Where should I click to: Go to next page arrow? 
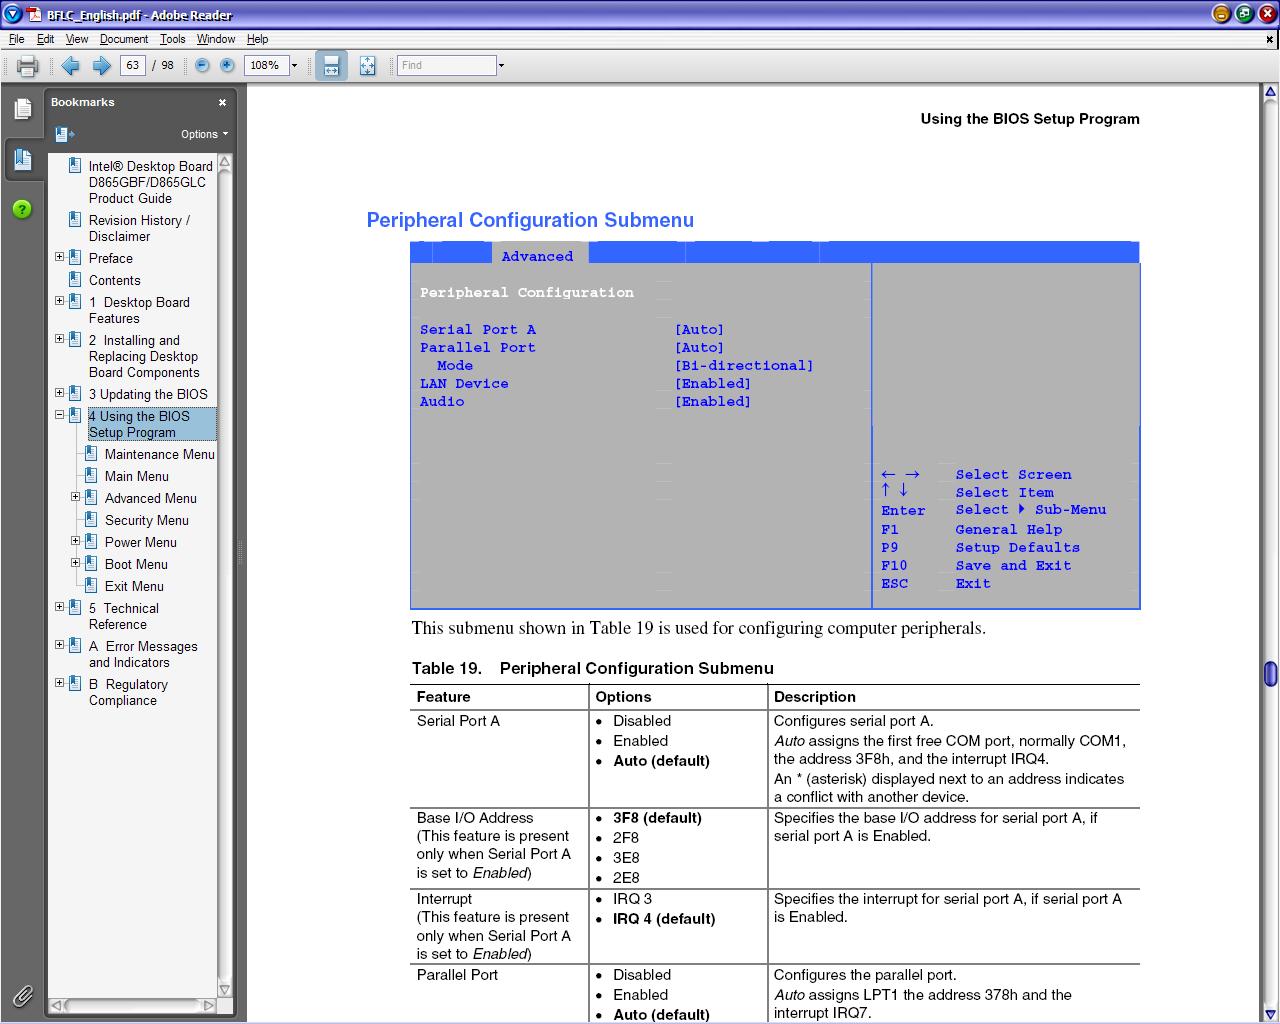(x=102, y=66)
